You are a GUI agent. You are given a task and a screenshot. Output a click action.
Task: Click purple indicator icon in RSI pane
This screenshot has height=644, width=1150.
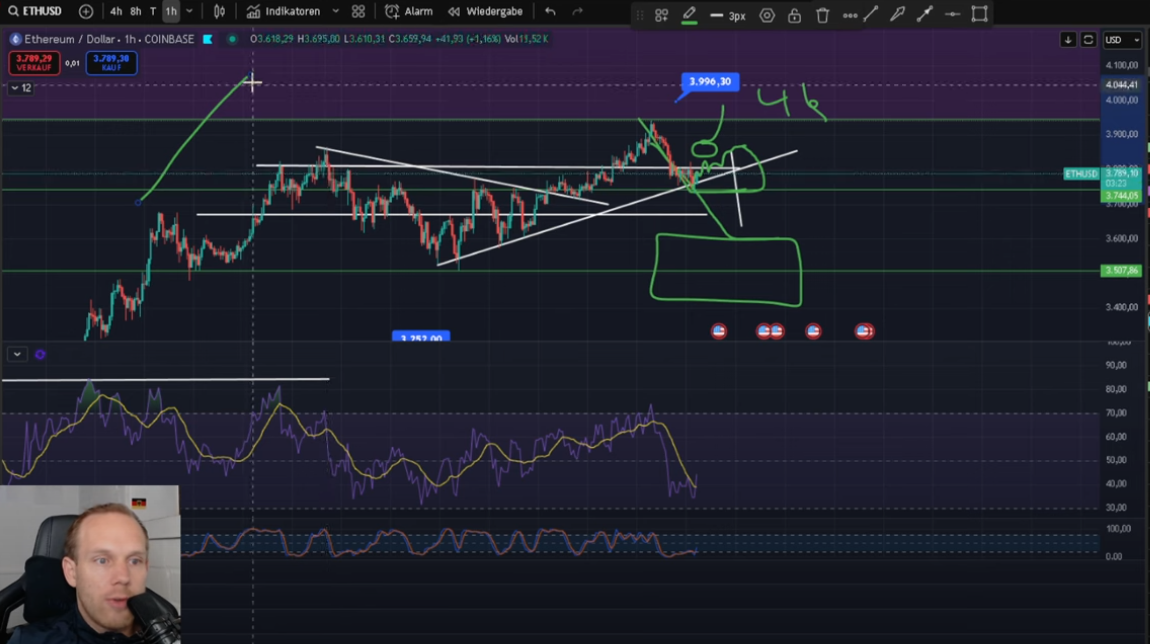tap(40, 354)
